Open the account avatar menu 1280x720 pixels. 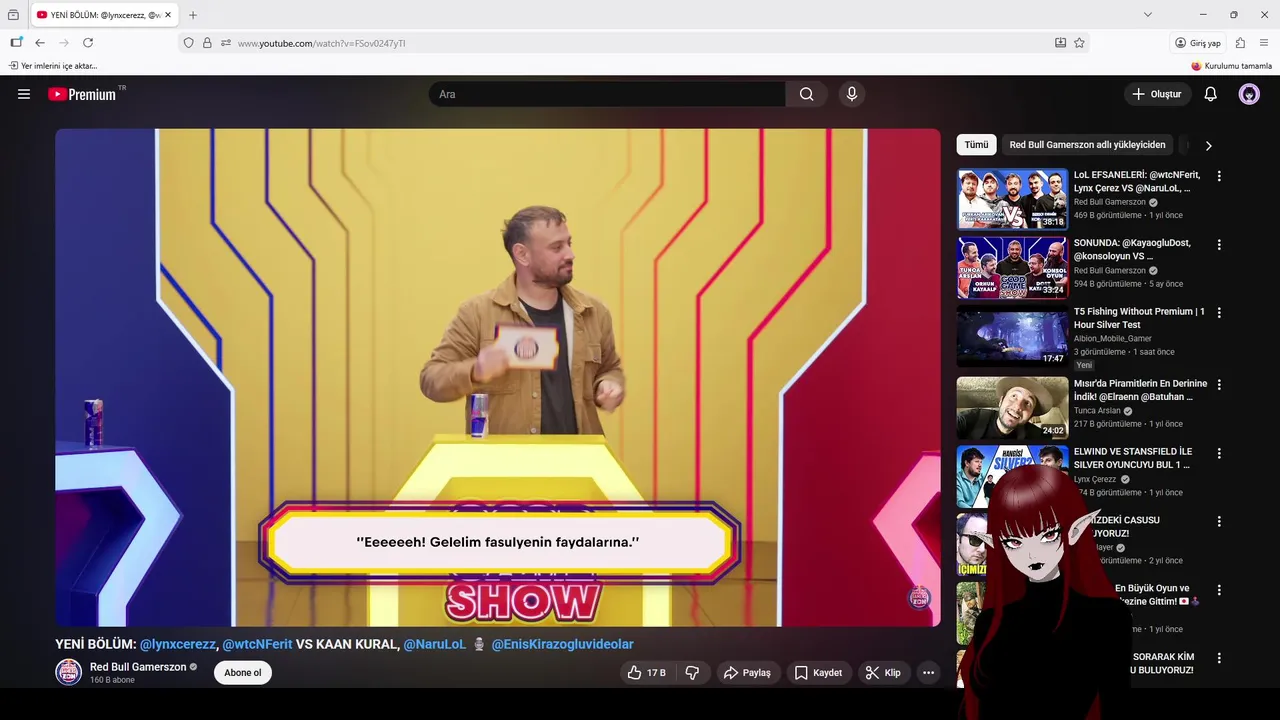pyautogui.click(x=1249, y=94)
